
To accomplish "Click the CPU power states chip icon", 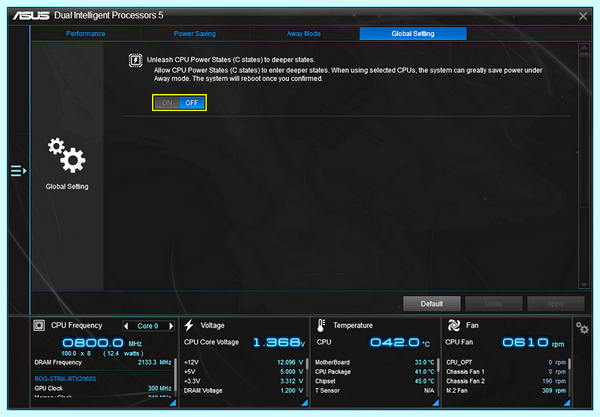I will 135,60.
